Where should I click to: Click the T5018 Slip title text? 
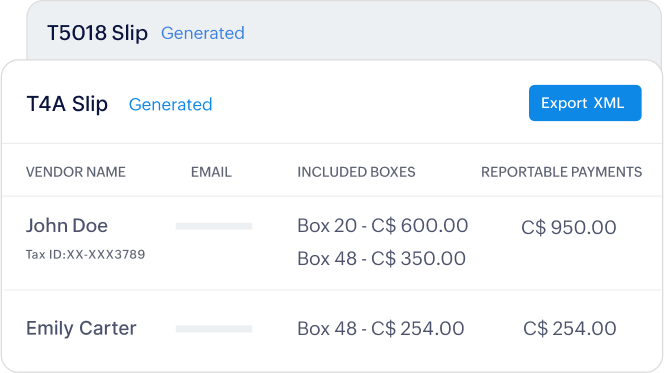pyautogui.click(x=97, y=33)
